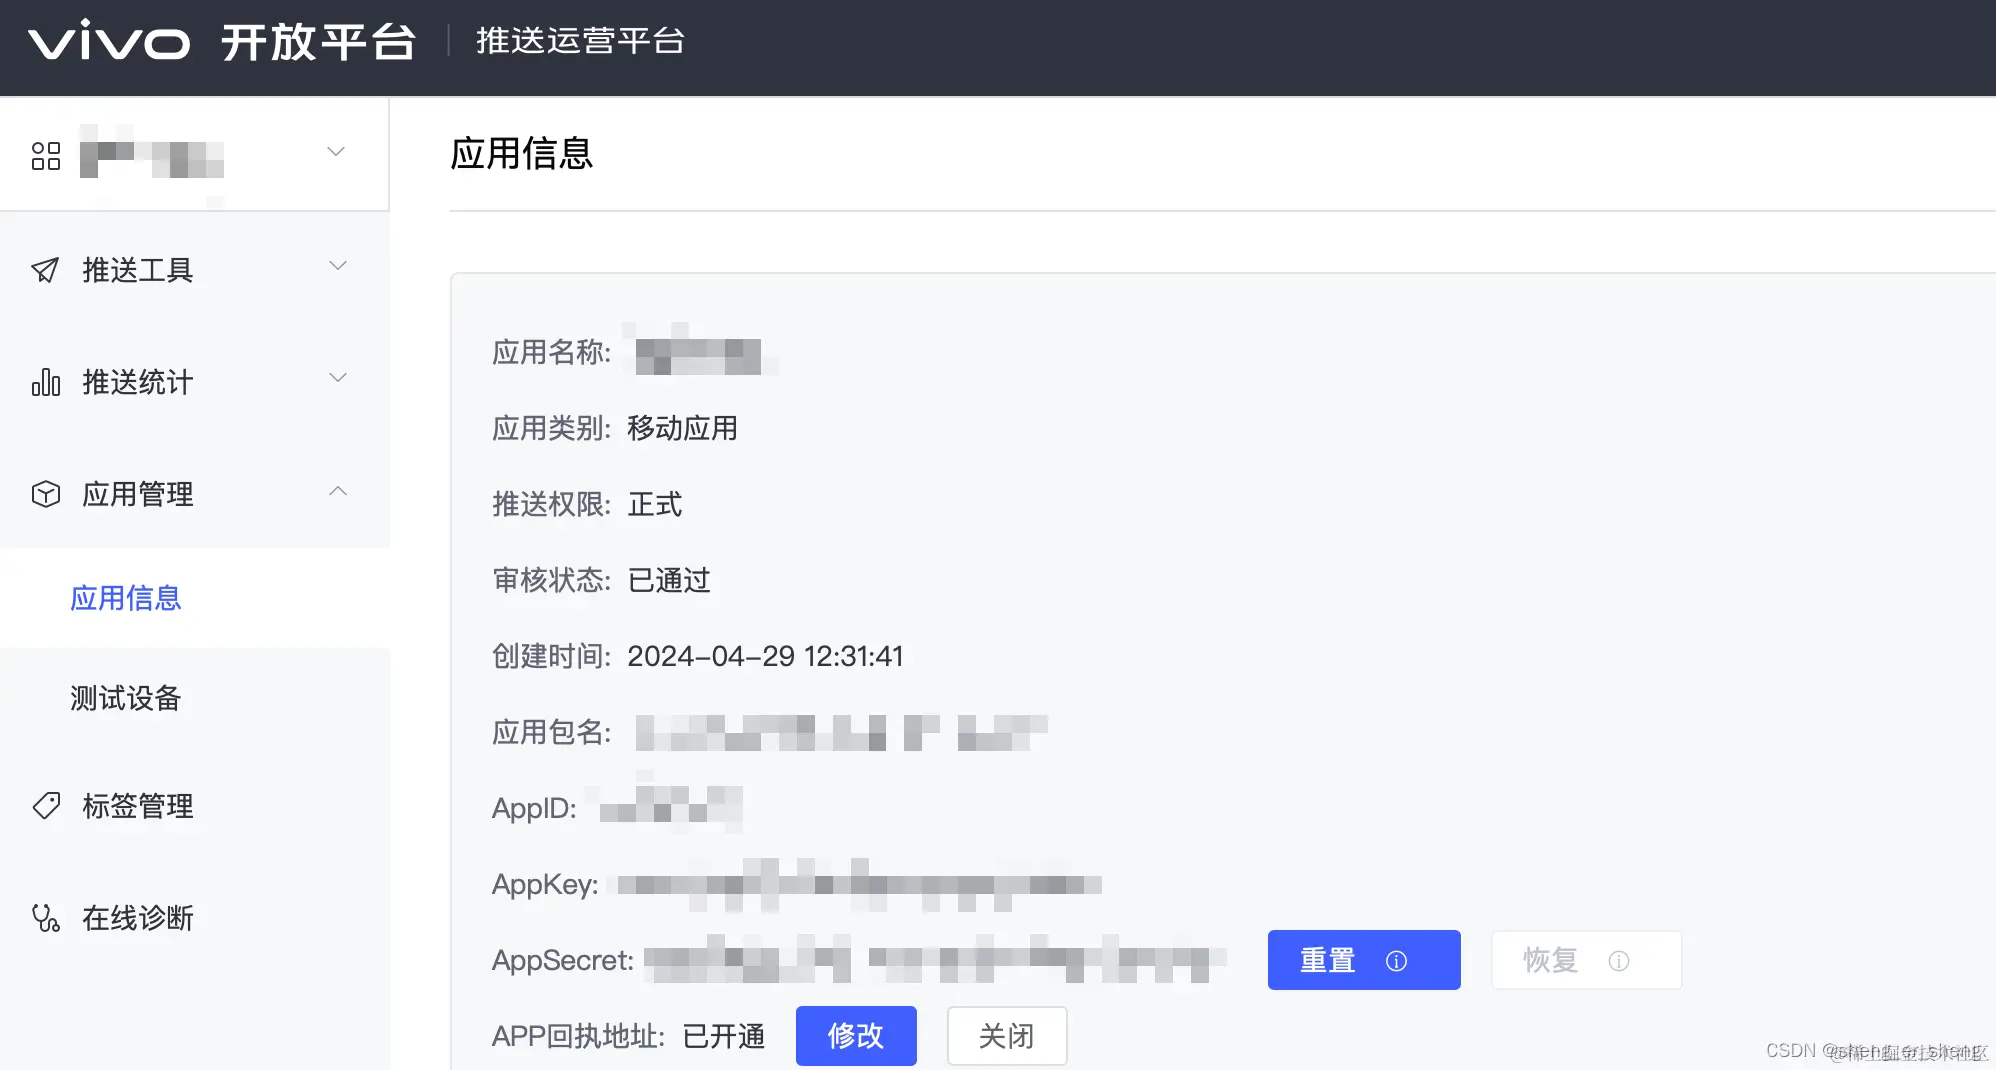
Task: Click the app grid icon in the sidebar
Action: pyautogui.click(x=44, y=154)
